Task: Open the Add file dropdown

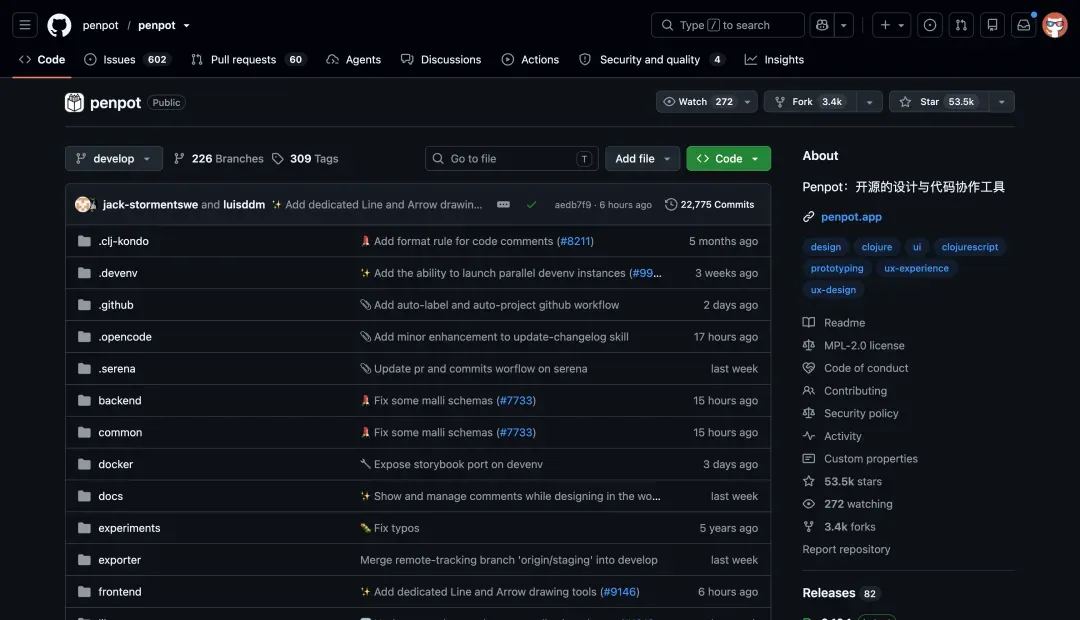Action: click(642, 158)
